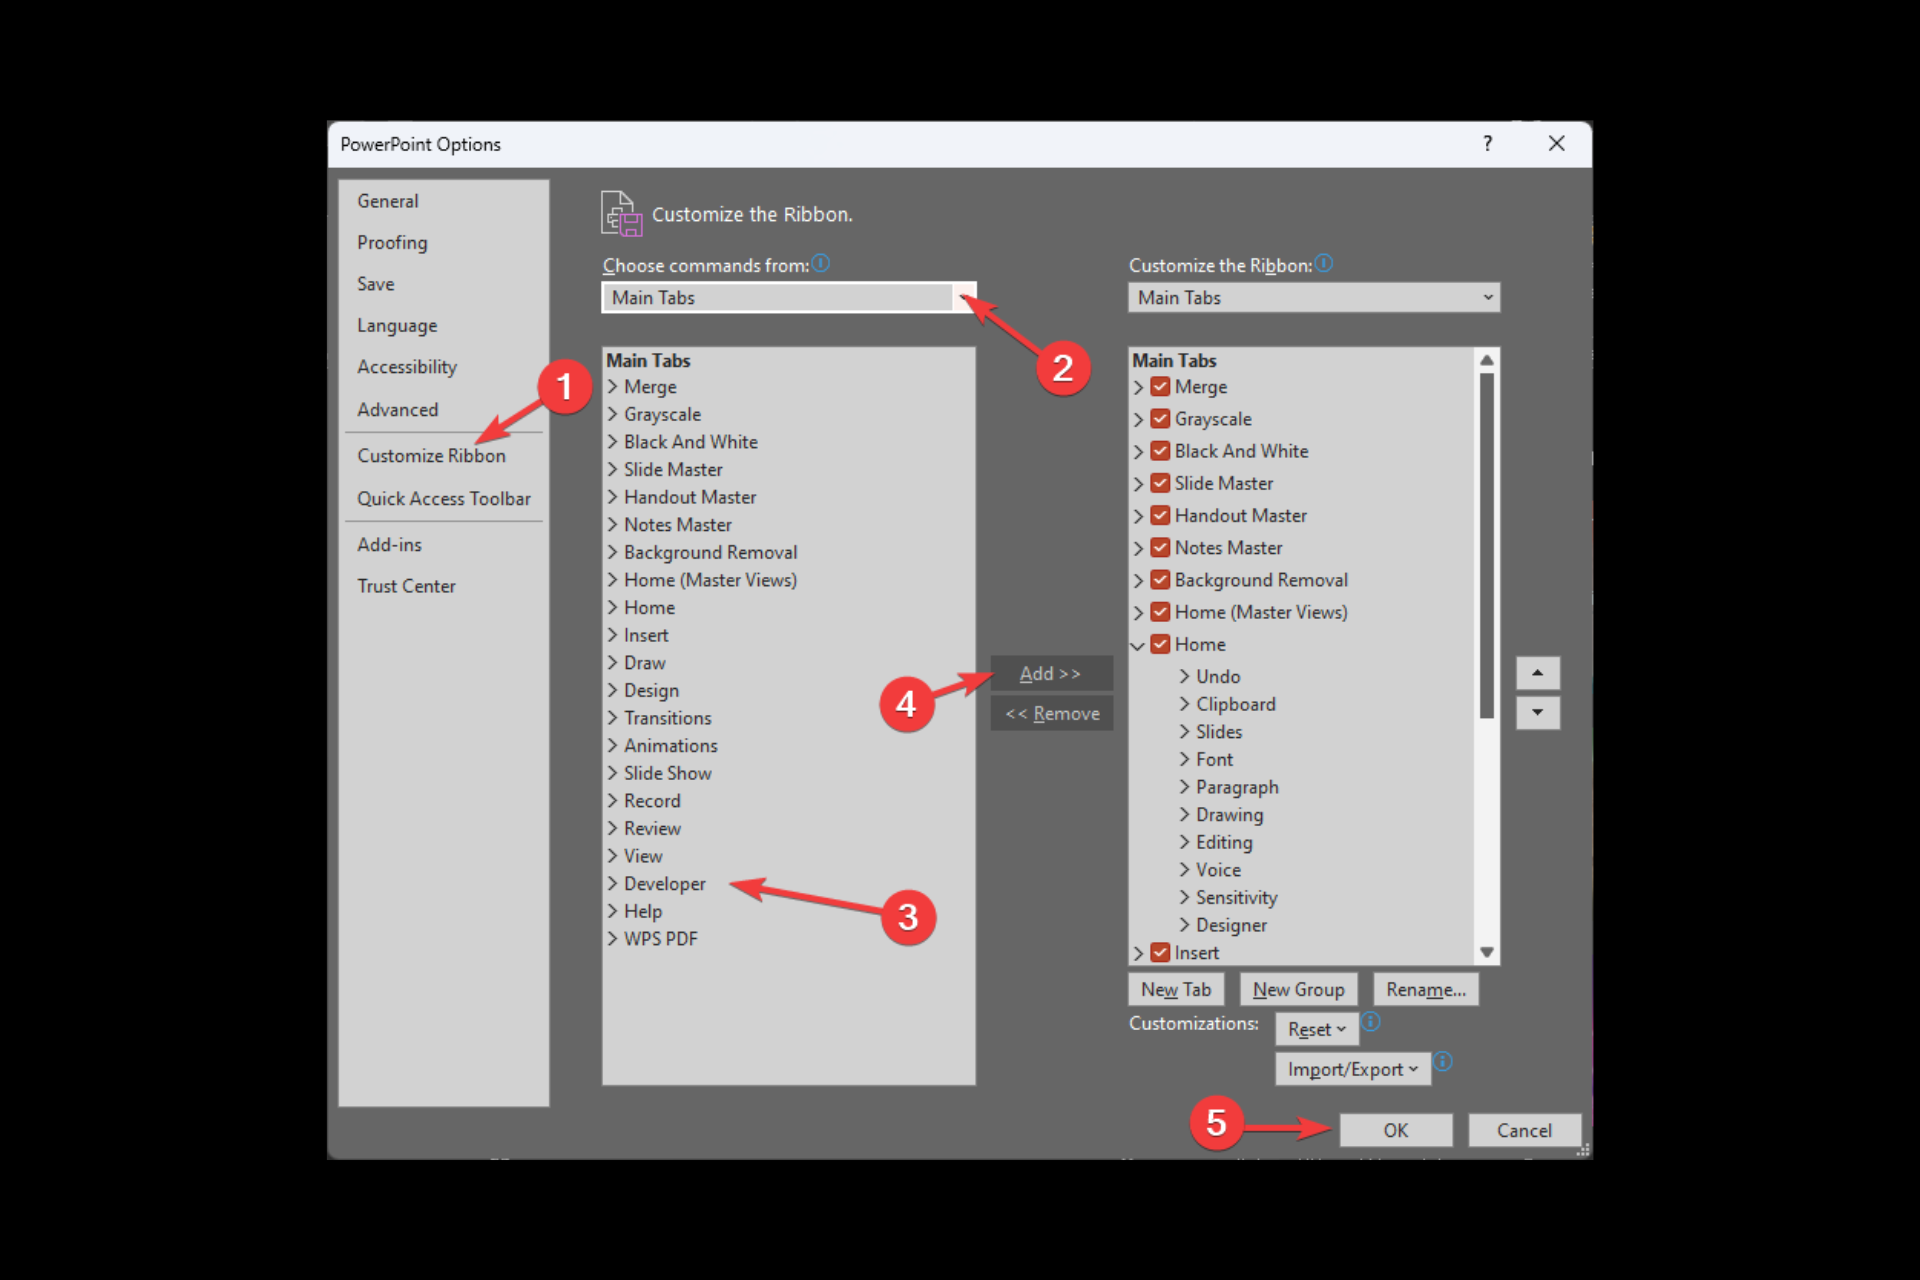Select Editing group under Home
Image resolution: width=1920 pixels, height=1280 pixels.
tap(1224, 842)
